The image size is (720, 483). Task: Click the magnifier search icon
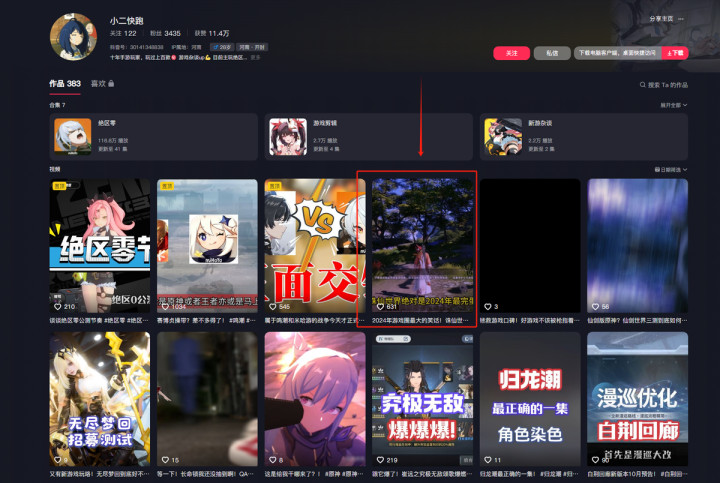click(x=642, y=85)
